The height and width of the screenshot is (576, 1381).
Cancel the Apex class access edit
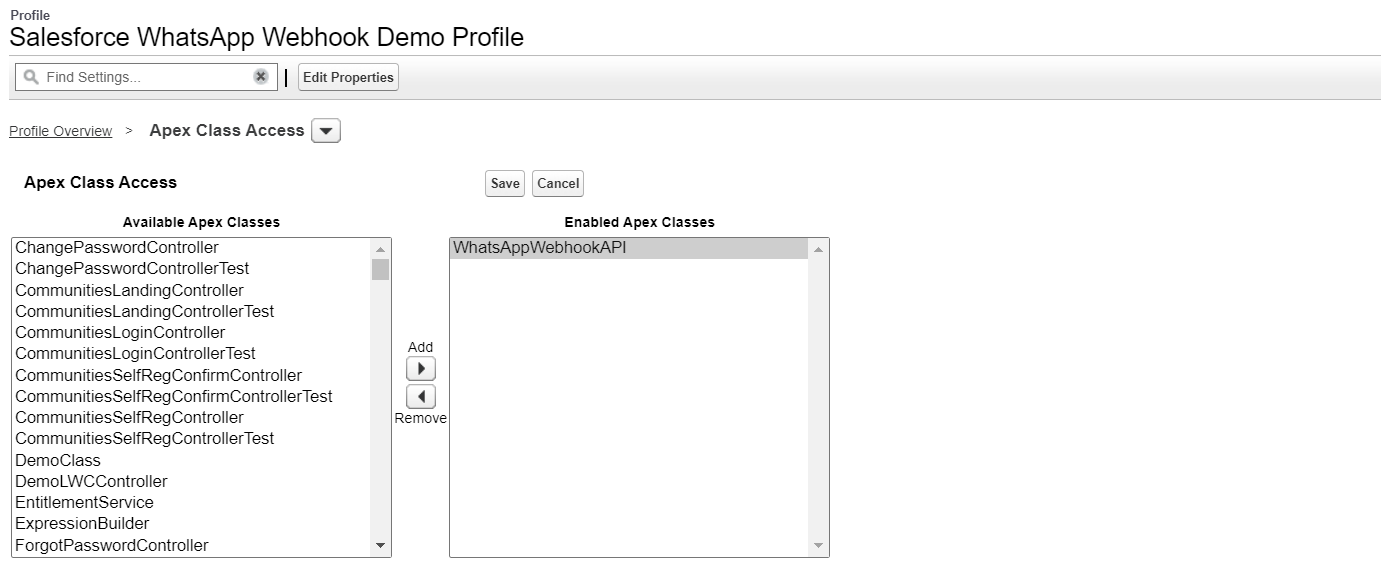558,183
